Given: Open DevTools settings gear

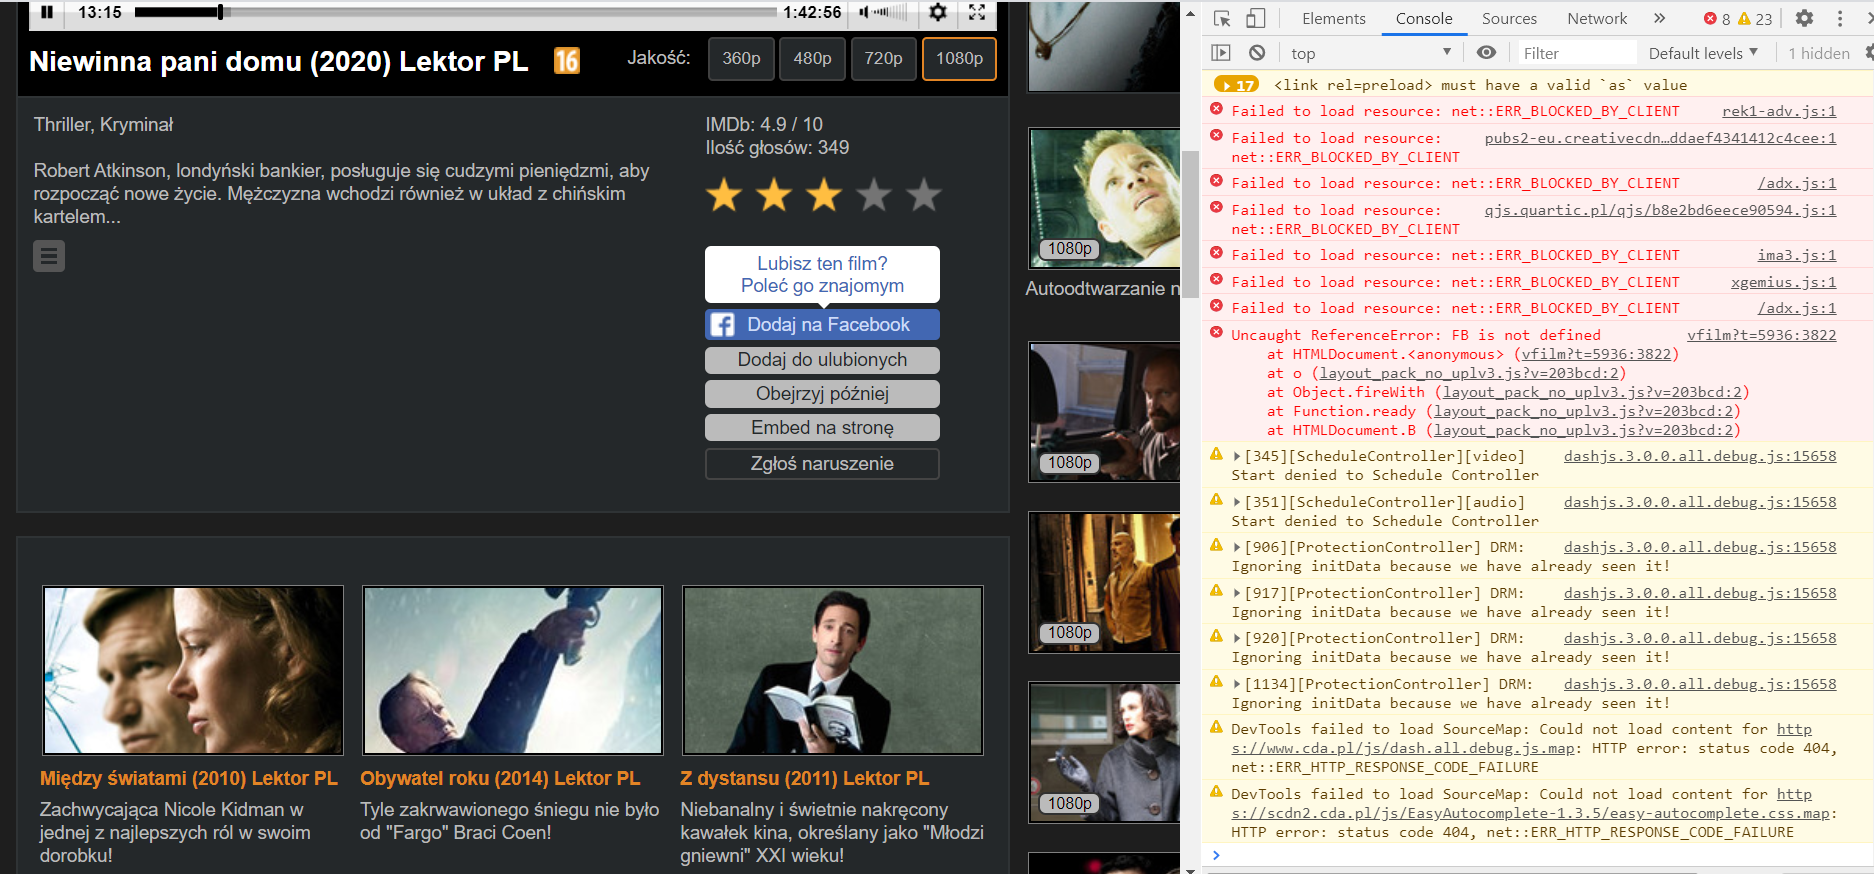Looking at the screenshot, I should pos(1804,18).
